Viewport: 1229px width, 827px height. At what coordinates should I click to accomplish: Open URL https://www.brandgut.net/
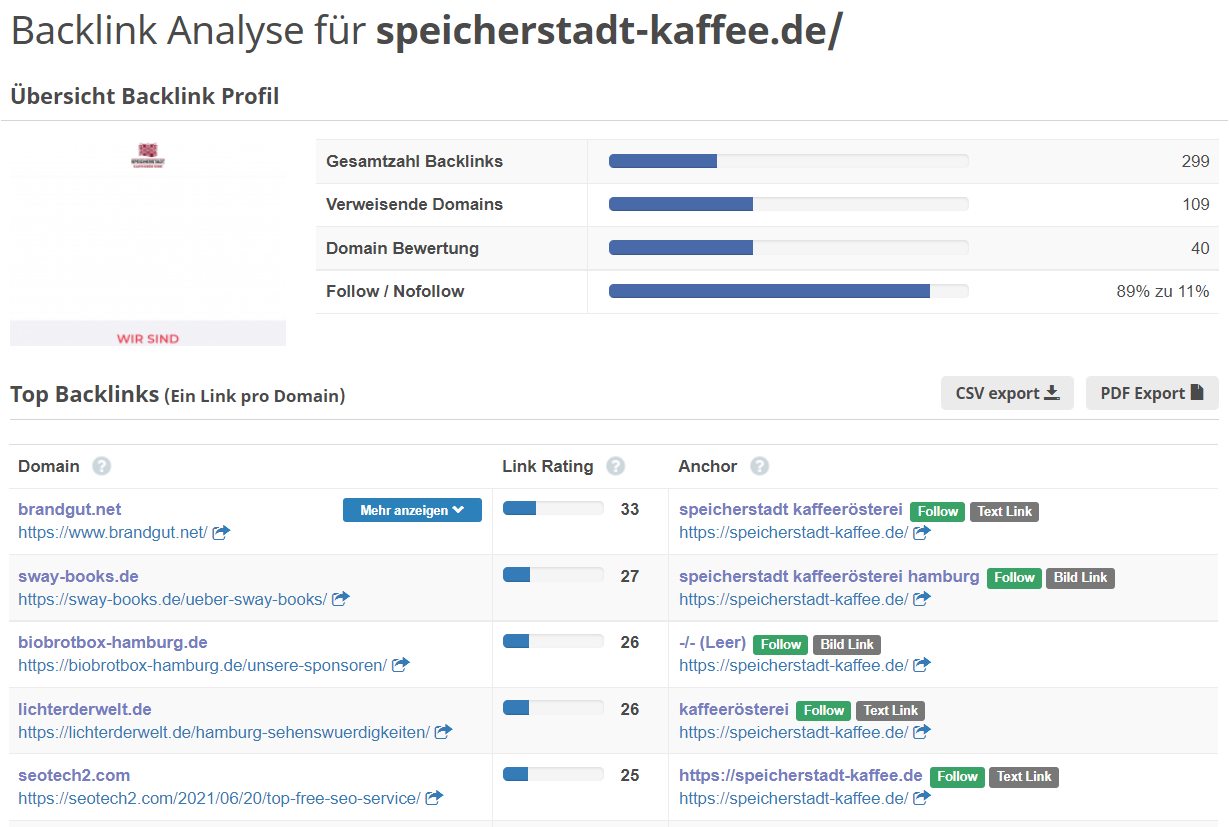(x=113, y=533)
